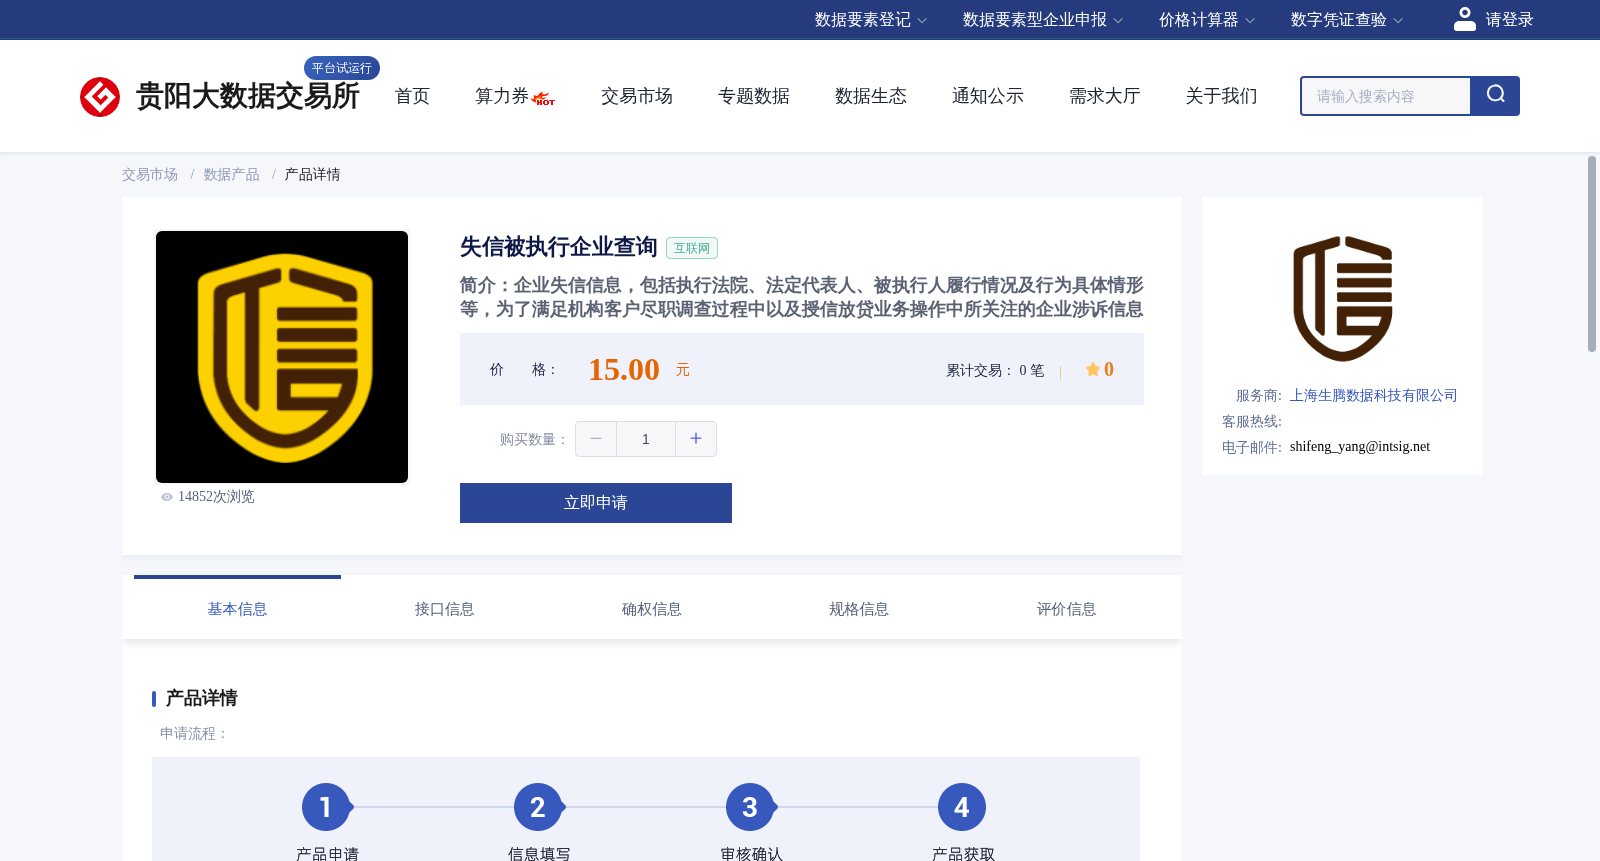Click the Guiyang Big Data Exchange logo icon
This screenshot has height=861, width=1600.
[x=100, y=97]
